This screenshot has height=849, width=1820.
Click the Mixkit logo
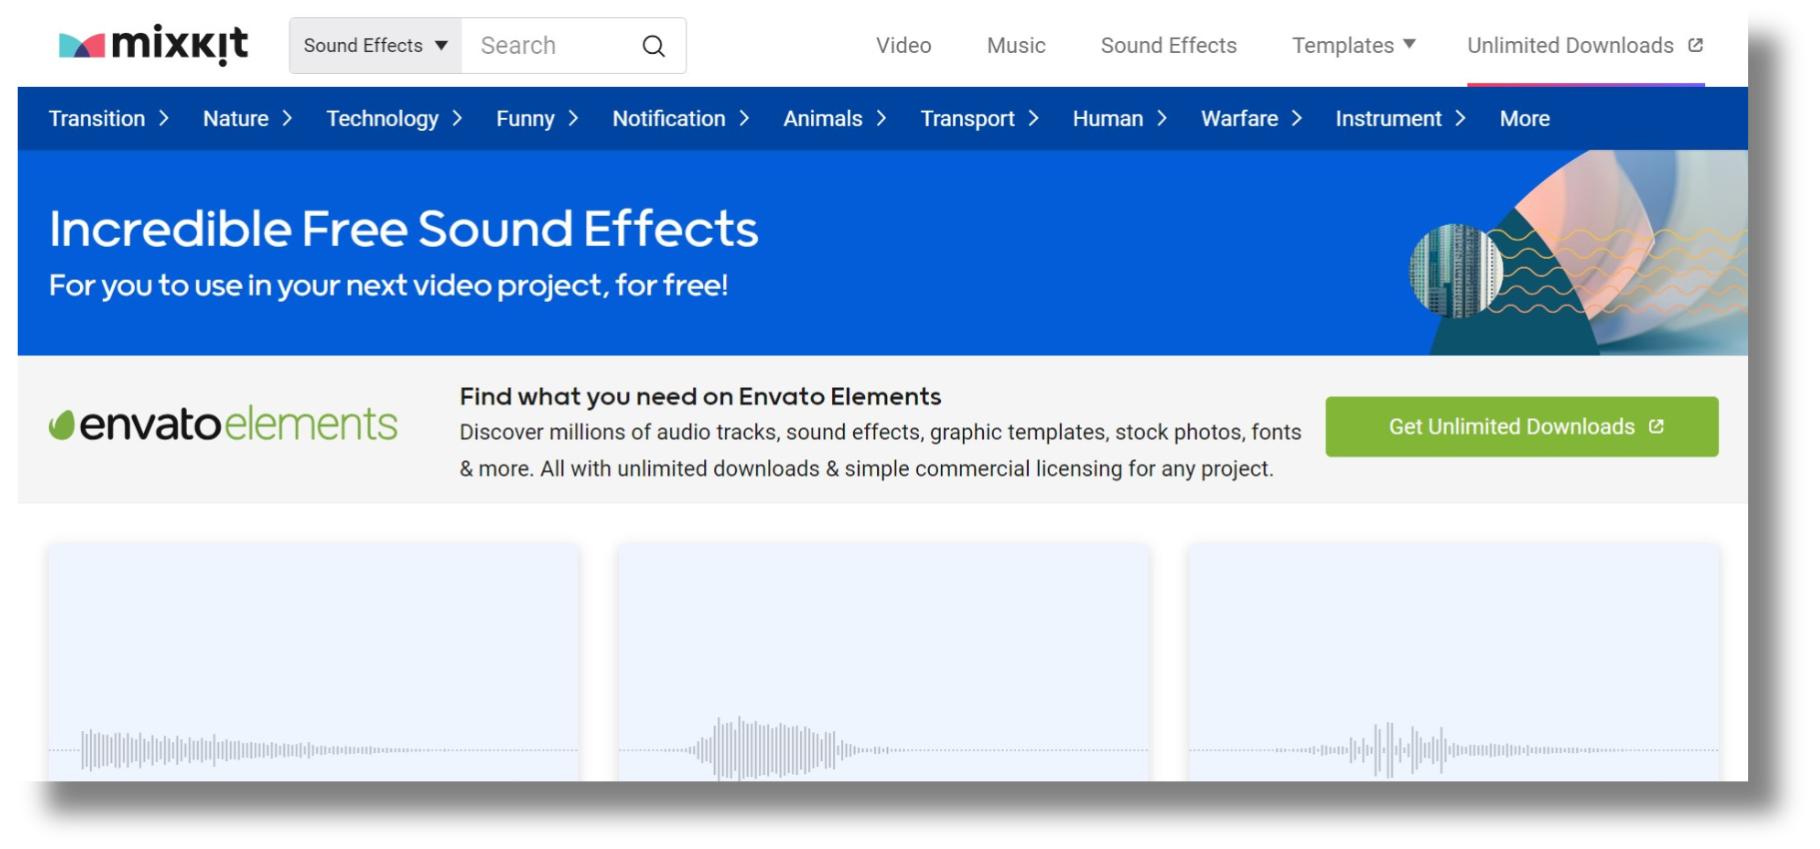click(x=153, y=45)
